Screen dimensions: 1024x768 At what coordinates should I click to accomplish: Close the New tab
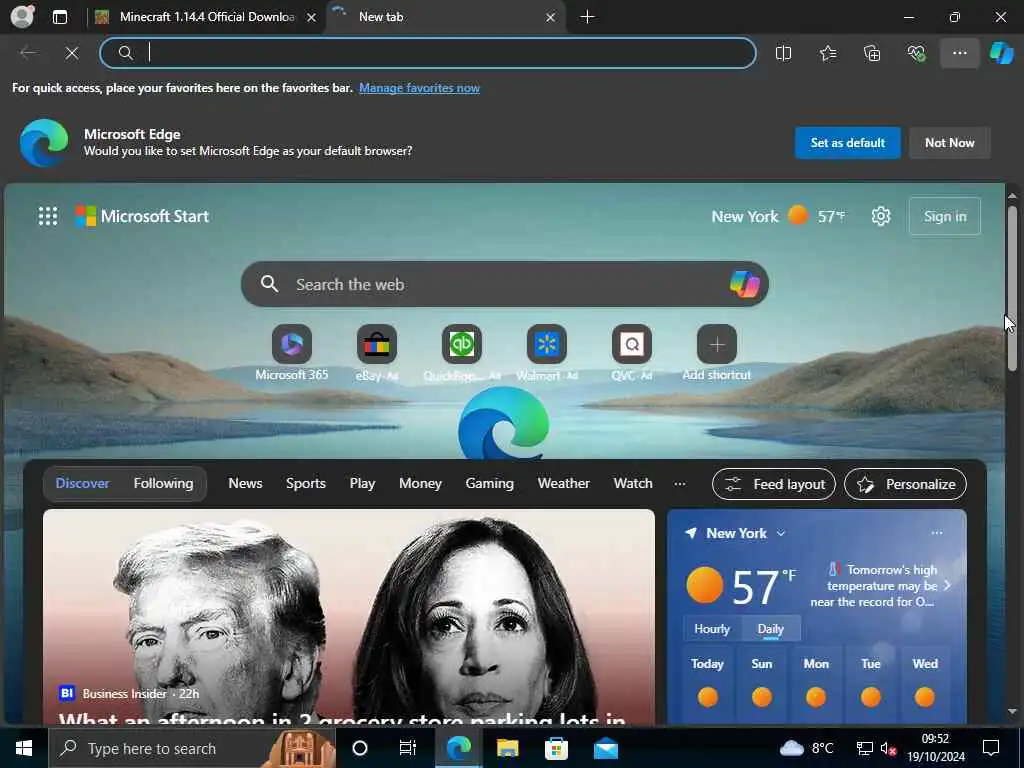coord(551,18)
